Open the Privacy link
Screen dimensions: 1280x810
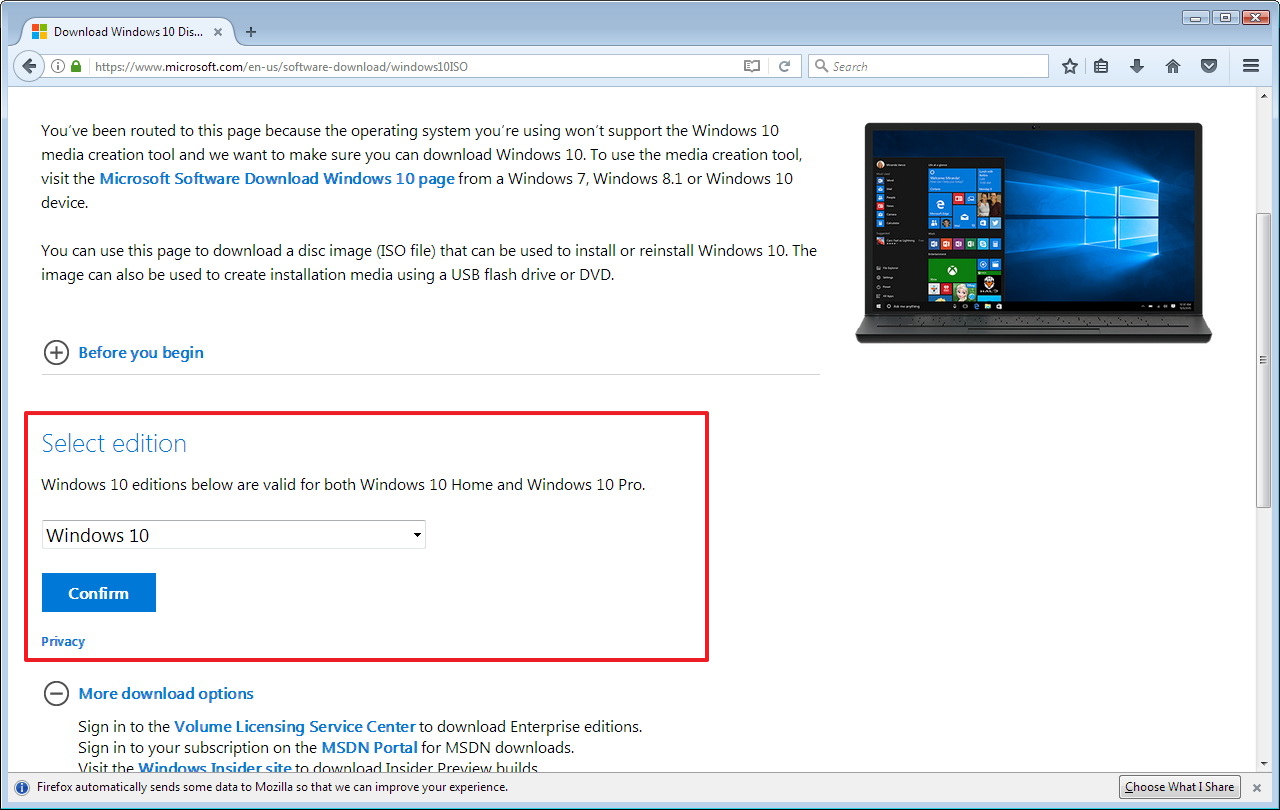(63, 641)
